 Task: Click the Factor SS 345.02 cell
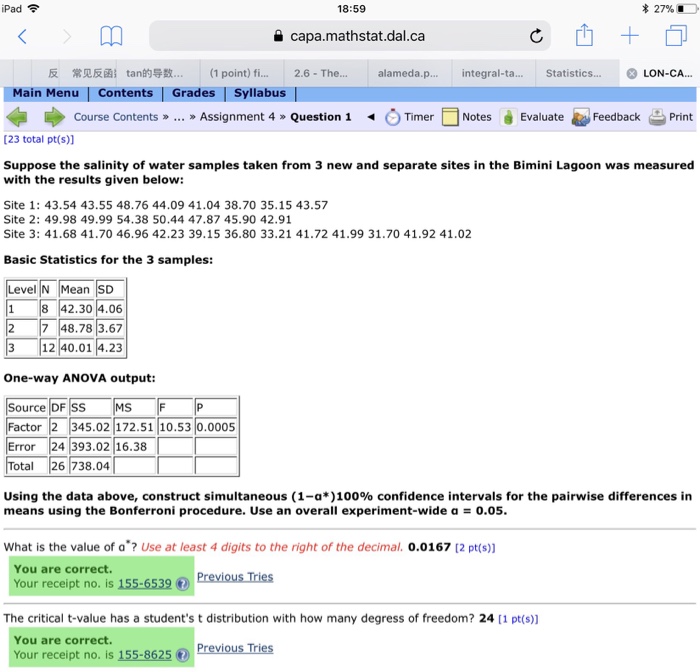pos(90,427)
